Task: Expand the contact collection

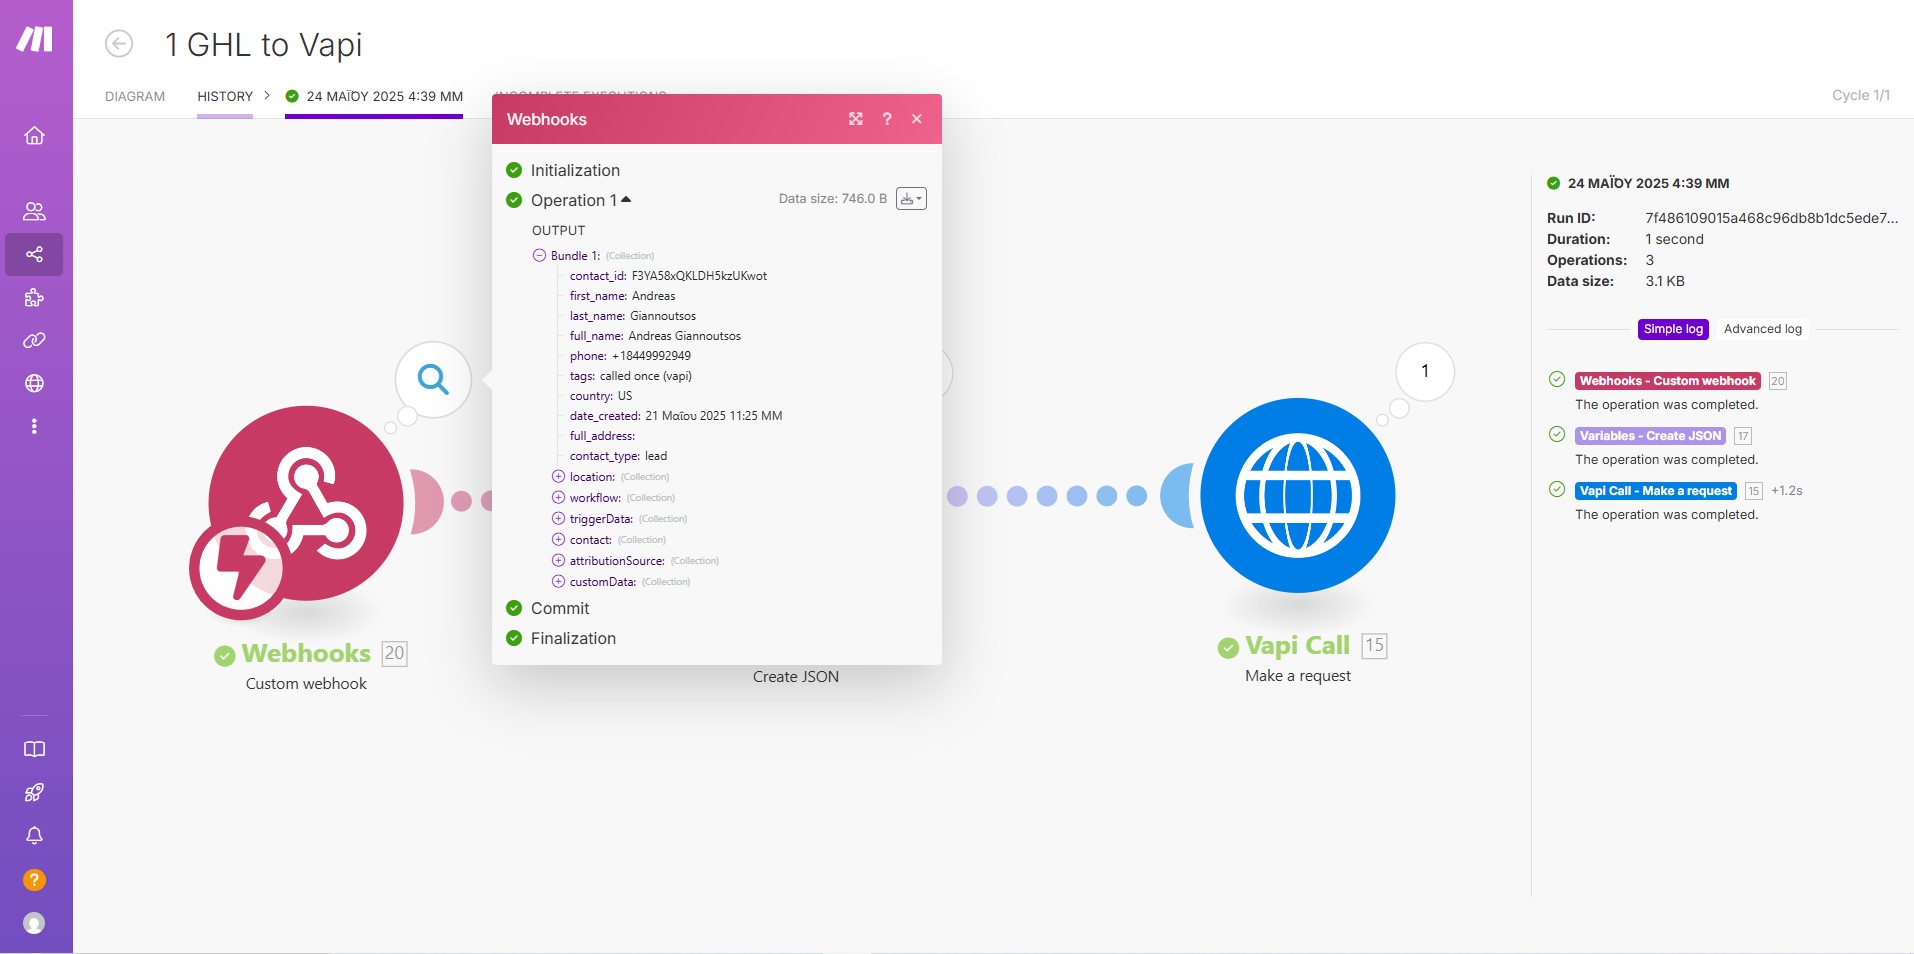Action: [x=558, y=540]
